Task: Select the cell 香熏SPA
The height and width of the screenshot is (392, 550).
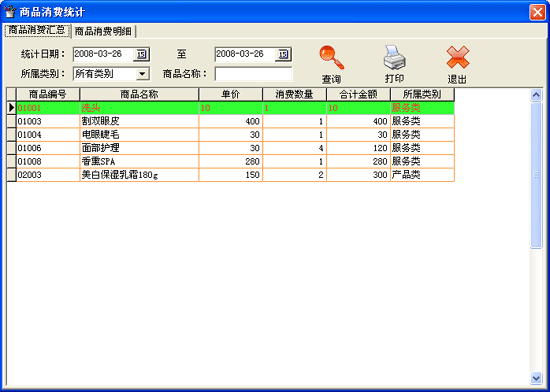Action: pyautogui.click(x=139, y=161)
